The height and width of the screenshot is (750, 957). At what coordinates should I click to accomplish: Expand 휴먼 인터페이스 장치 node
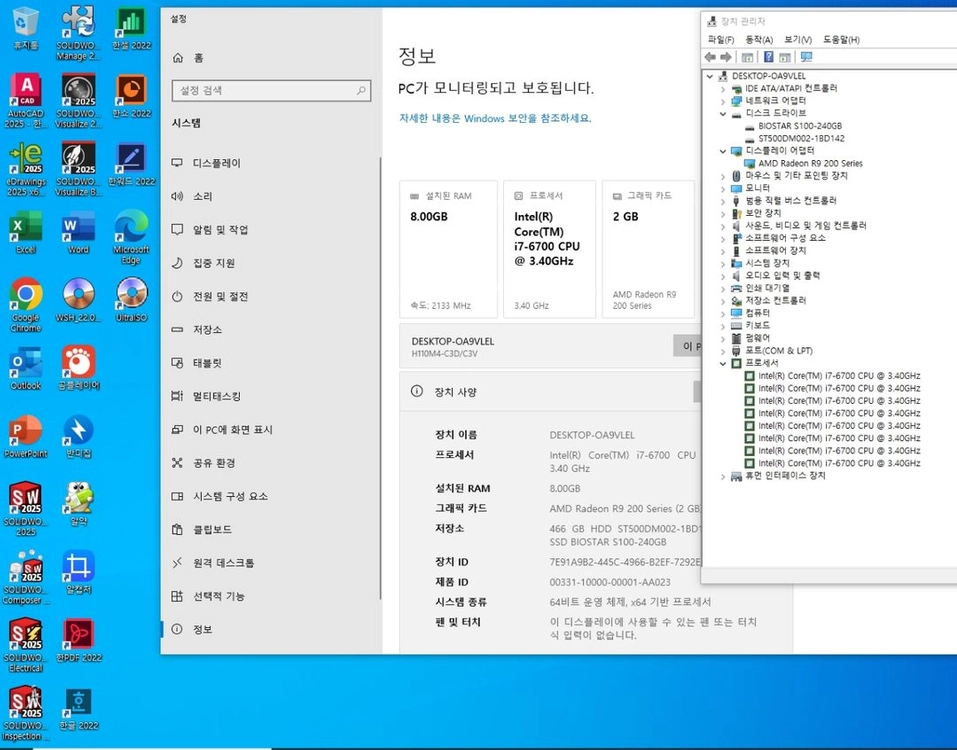[723, 476]
